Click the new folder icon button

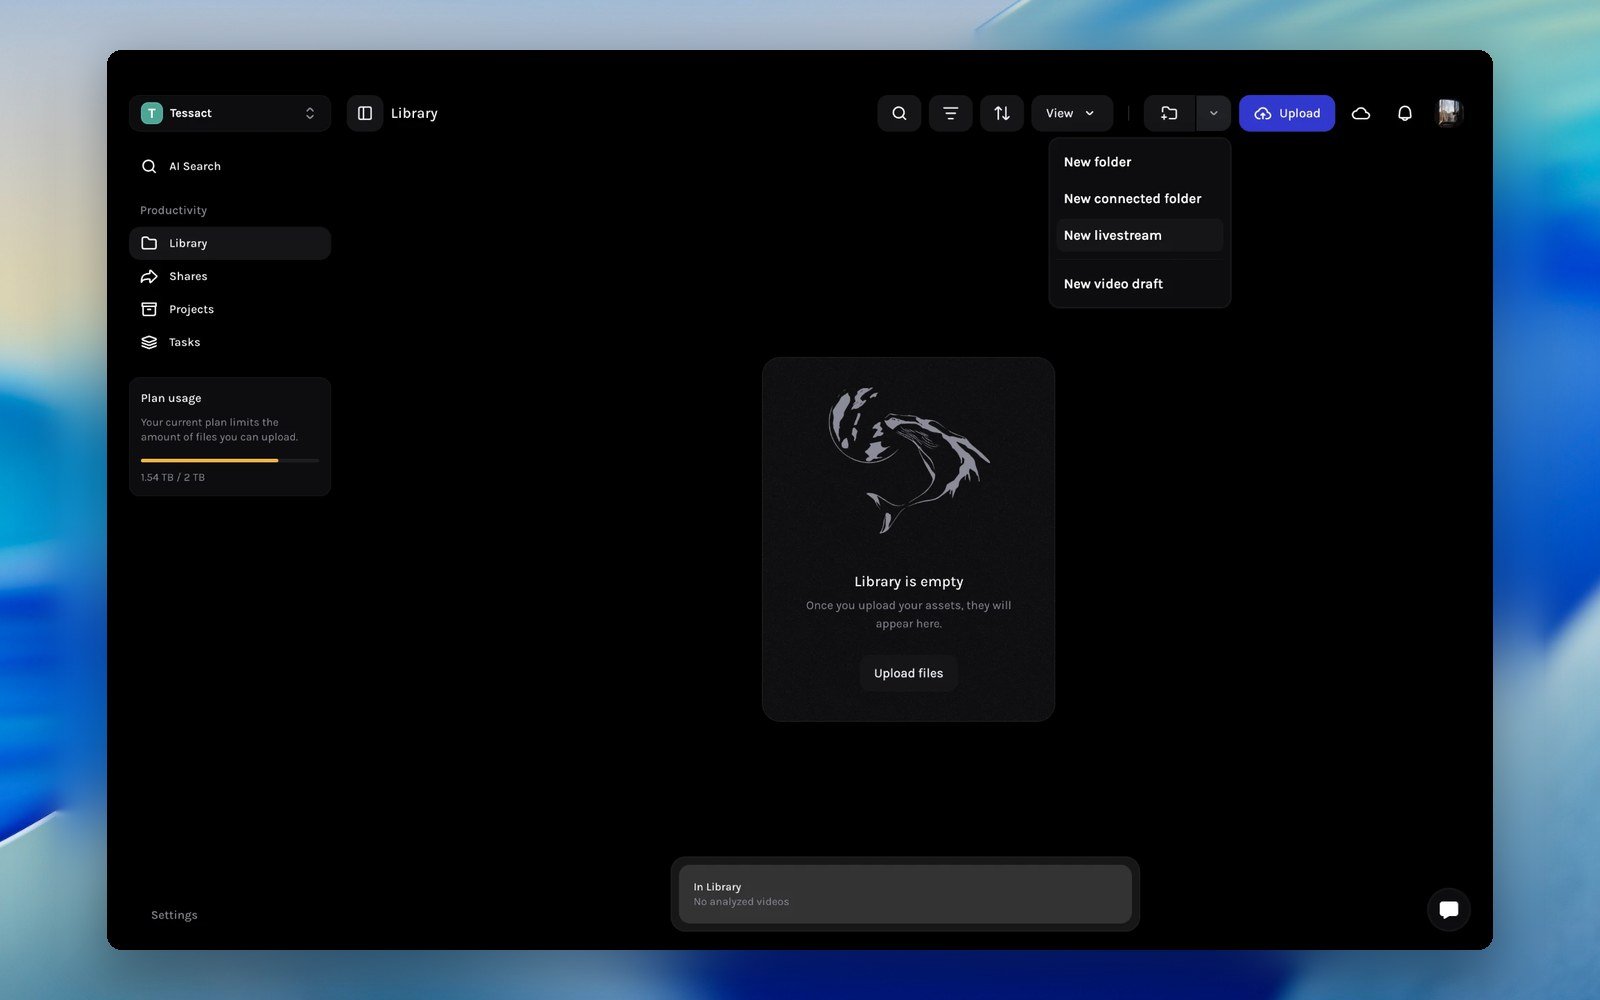[x=1169, y=113]
